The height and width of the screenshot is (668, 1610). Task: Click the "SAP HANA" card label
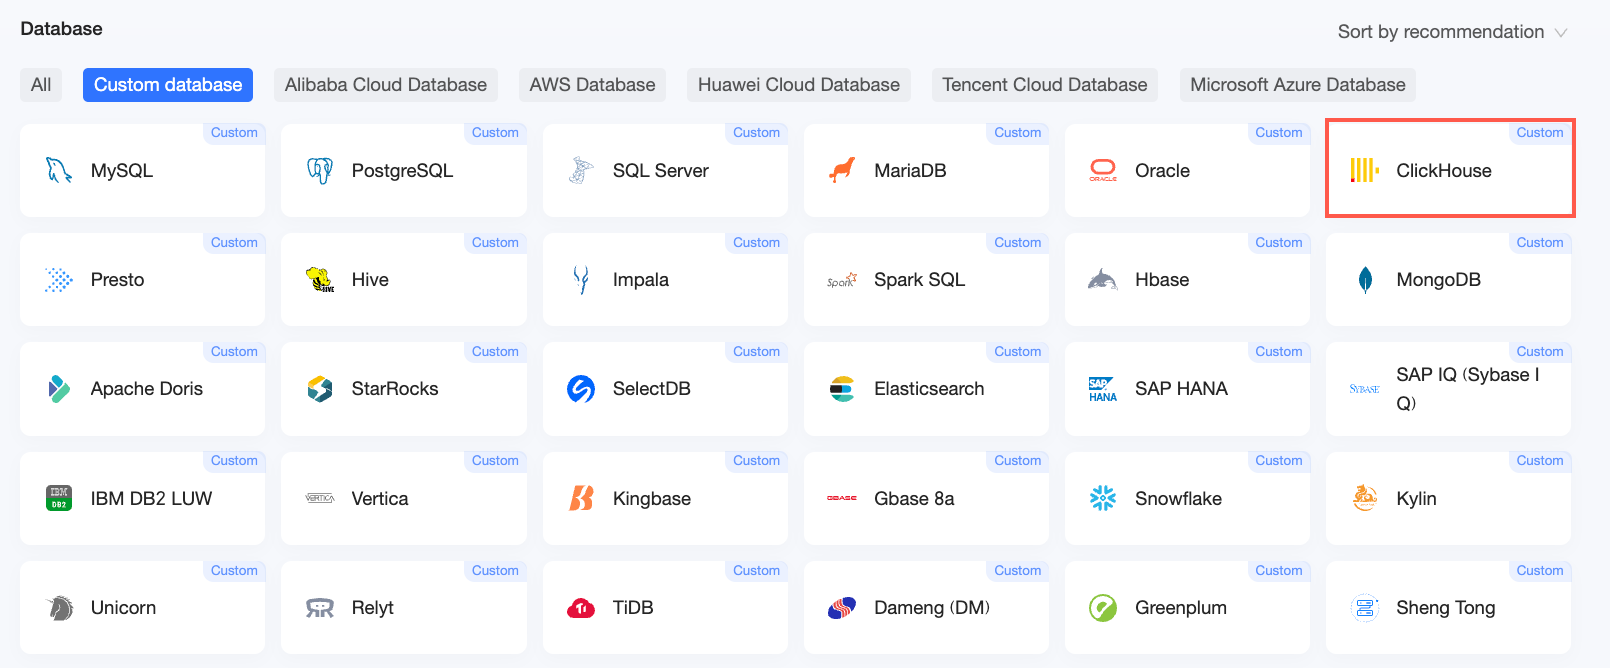click(x=1181, y=389)
